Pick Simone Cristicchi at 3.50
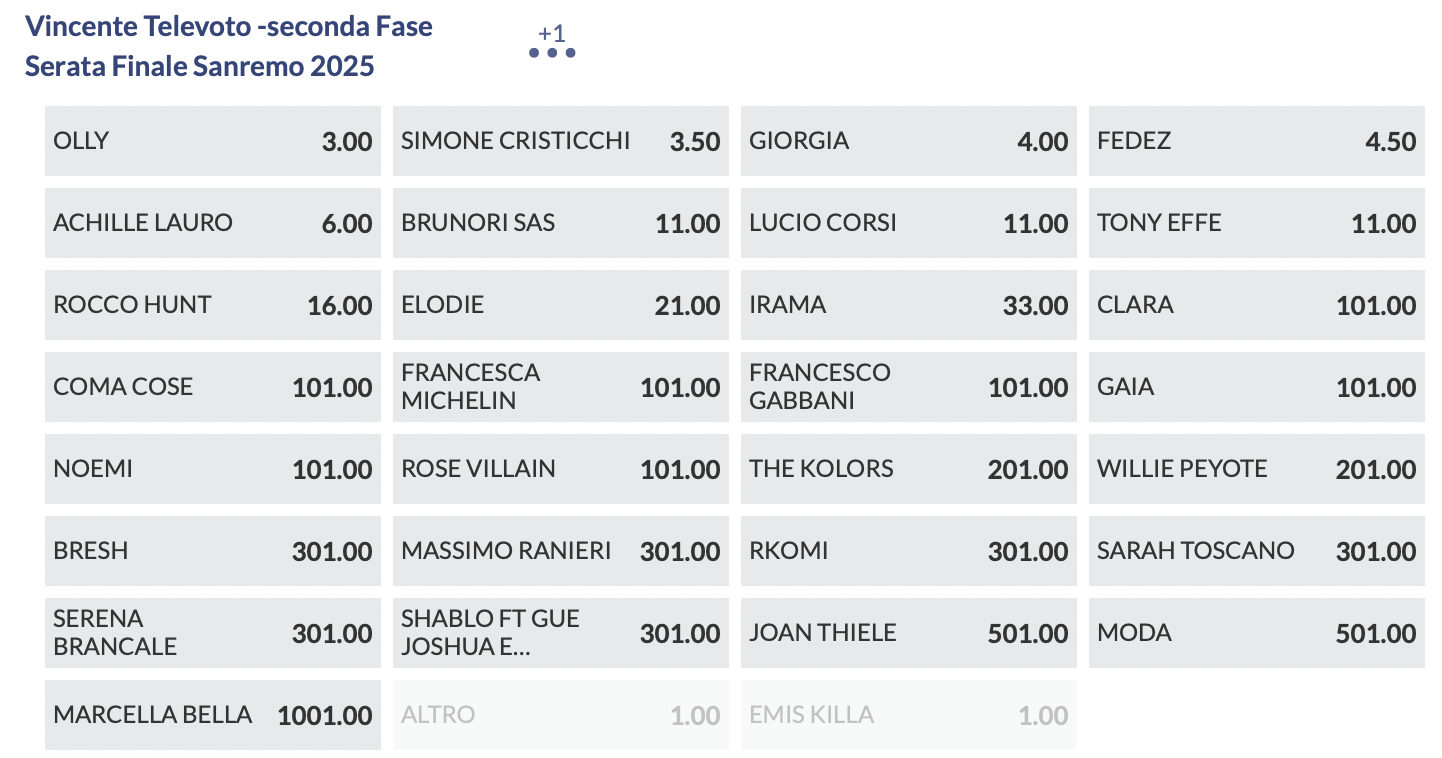 [x=560, y=141]
